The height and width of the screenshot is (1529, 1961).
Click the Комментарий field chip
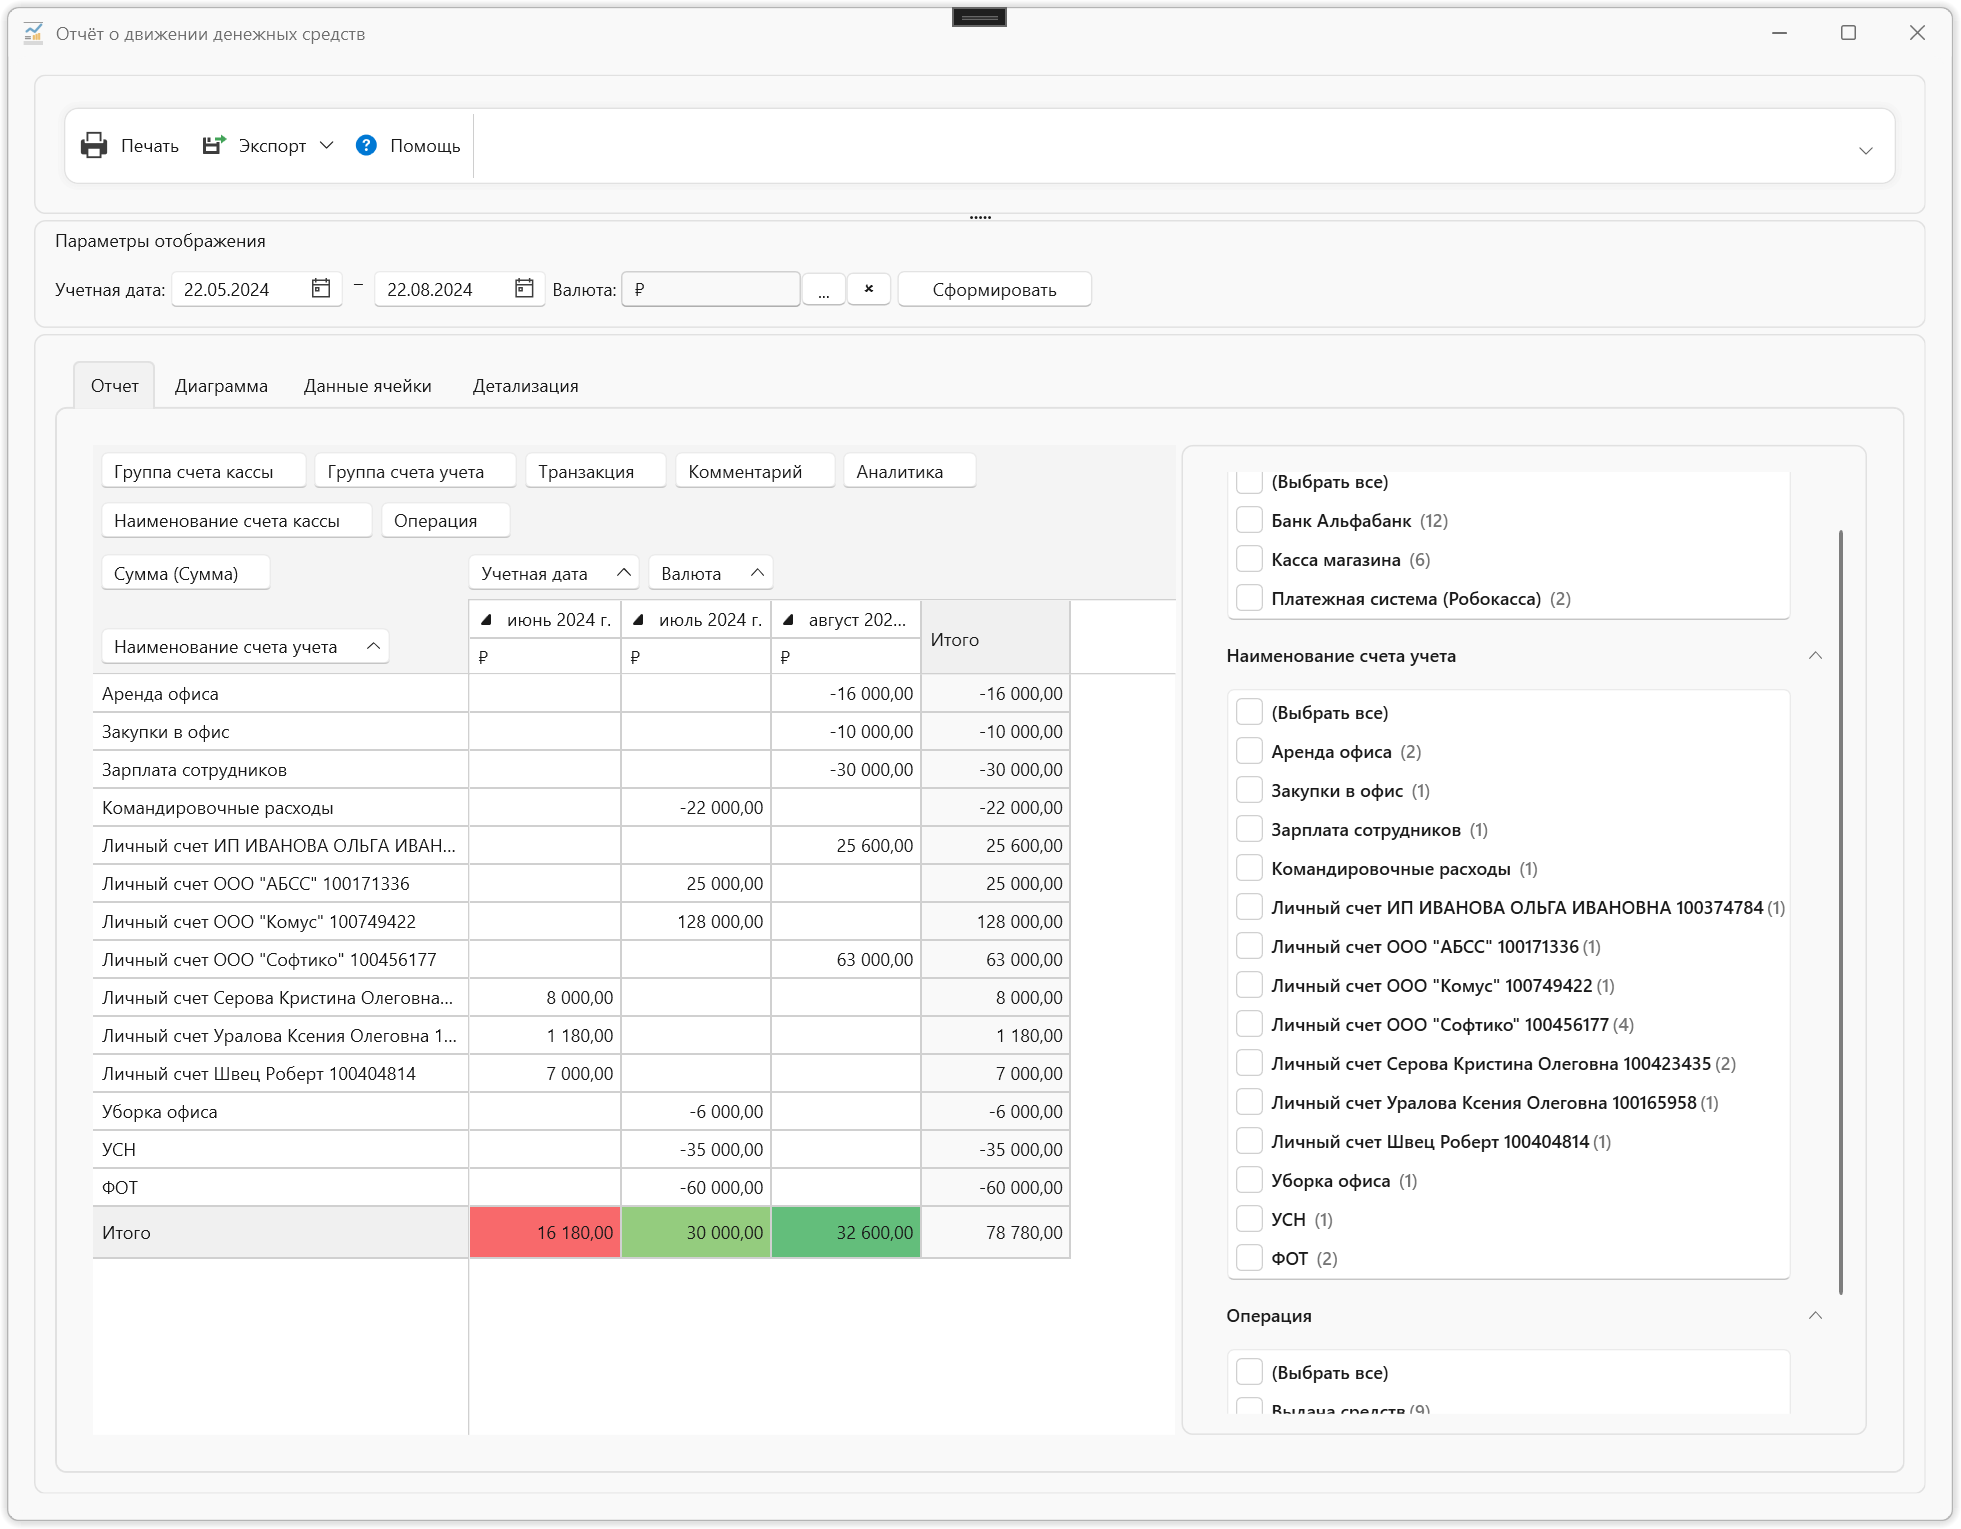pyautogui.click(x=755, y=472)
